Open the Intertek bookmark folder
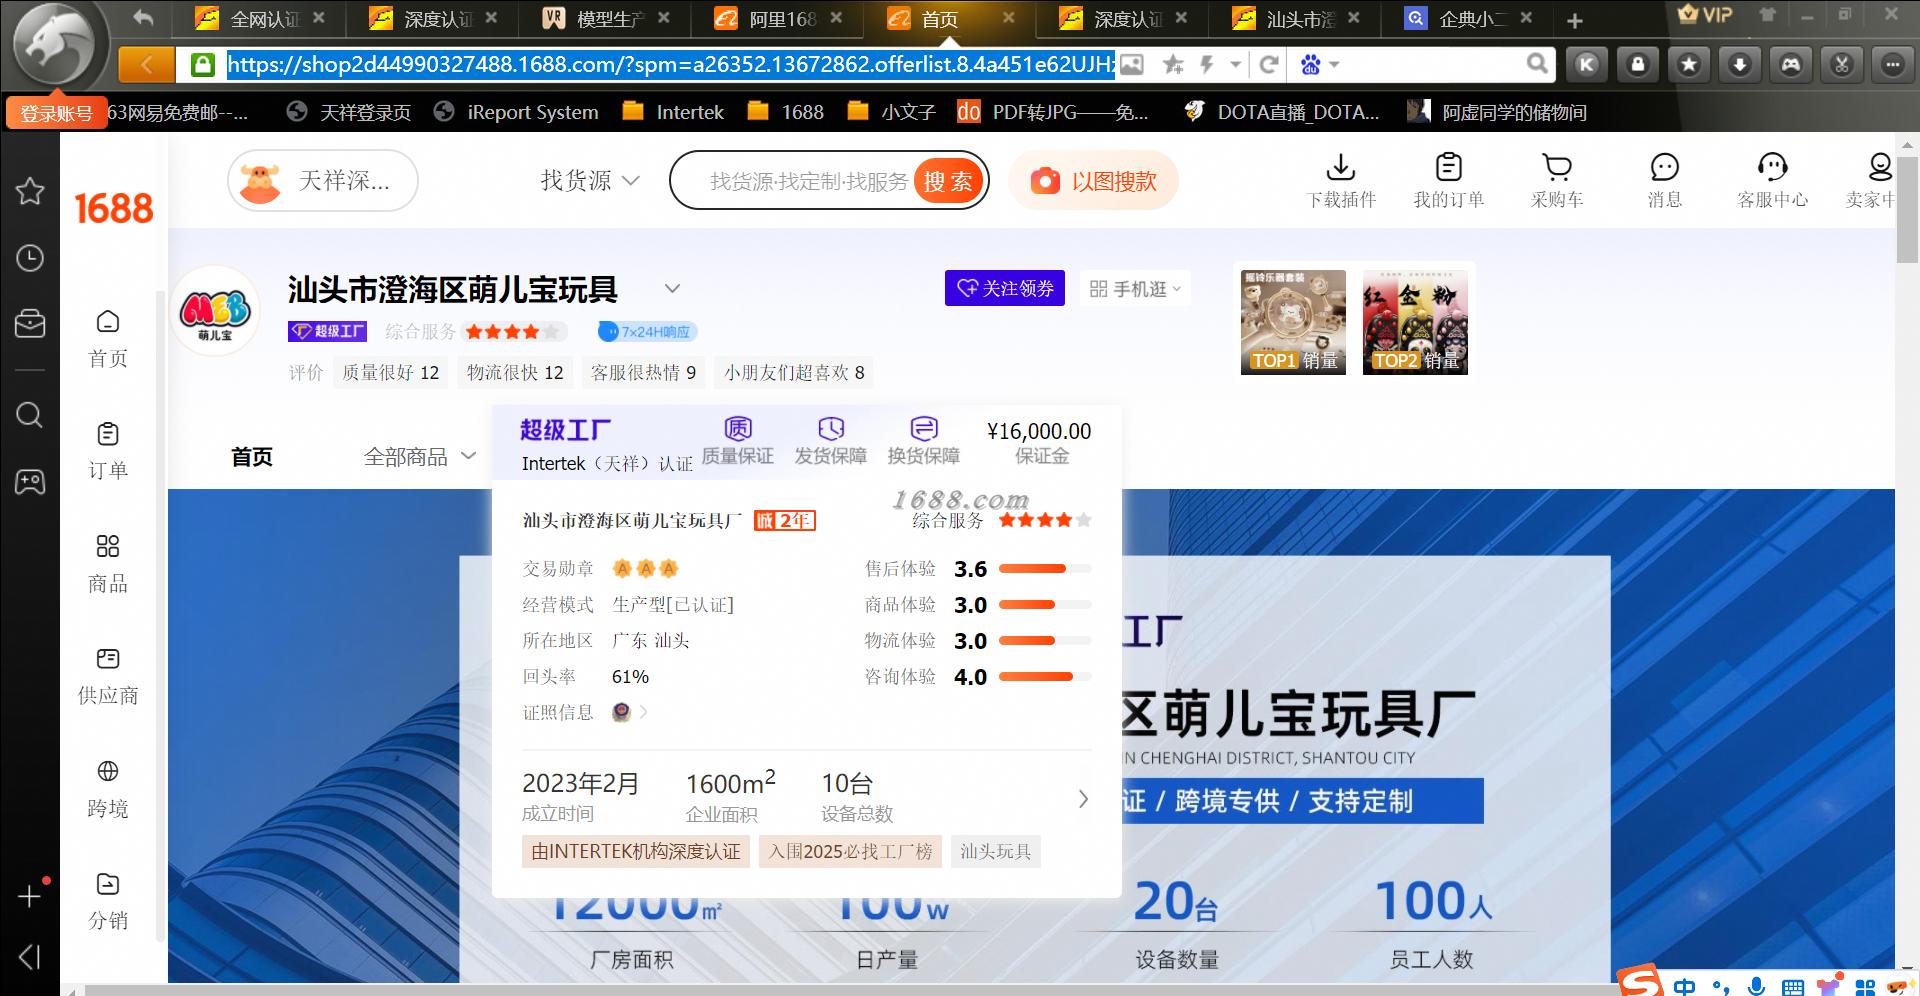The image size is (1920, 996). pyautogui.click(x=673, y=112)
